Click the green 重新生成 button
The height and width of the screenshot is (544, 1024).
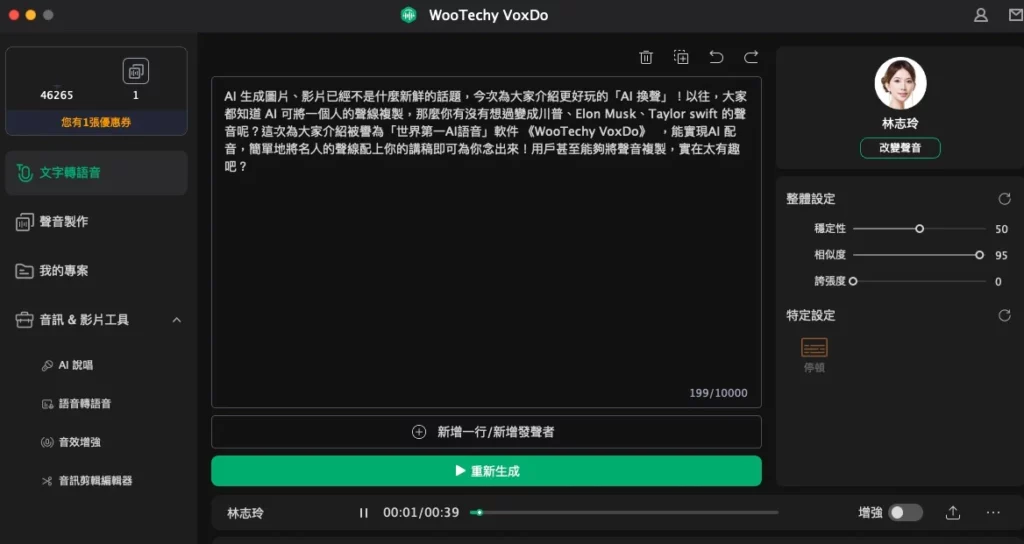(x=486, y=471)
